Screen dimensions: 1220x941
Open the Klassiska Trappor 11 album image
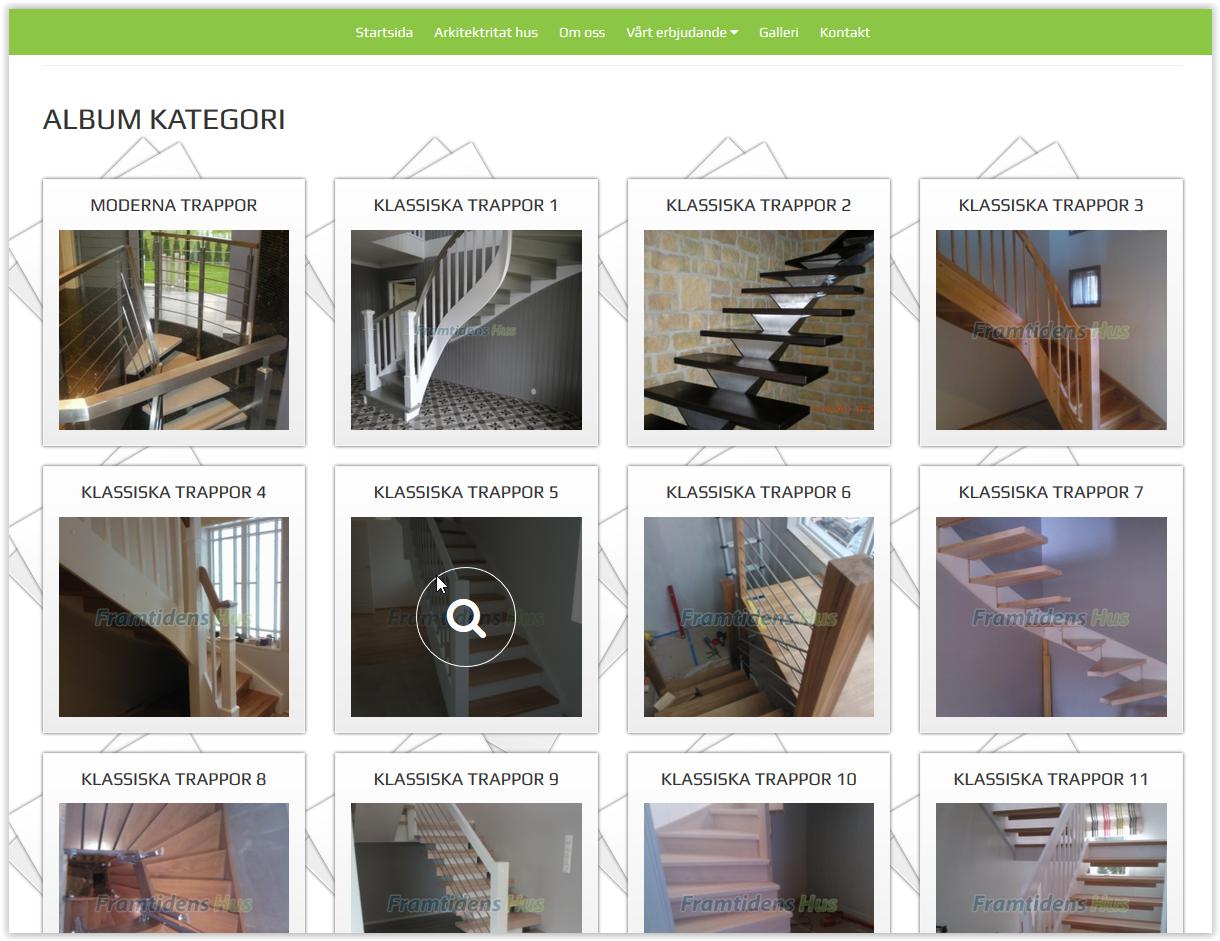point(1051,868)
